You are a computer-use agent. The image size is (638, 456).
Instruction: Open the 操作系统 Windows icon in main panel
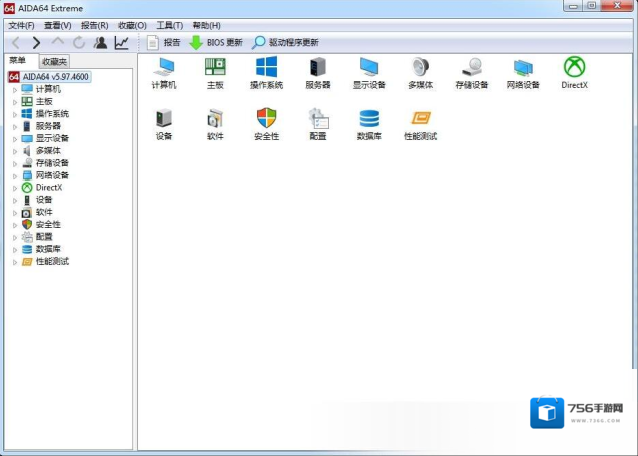coord(266,68)
